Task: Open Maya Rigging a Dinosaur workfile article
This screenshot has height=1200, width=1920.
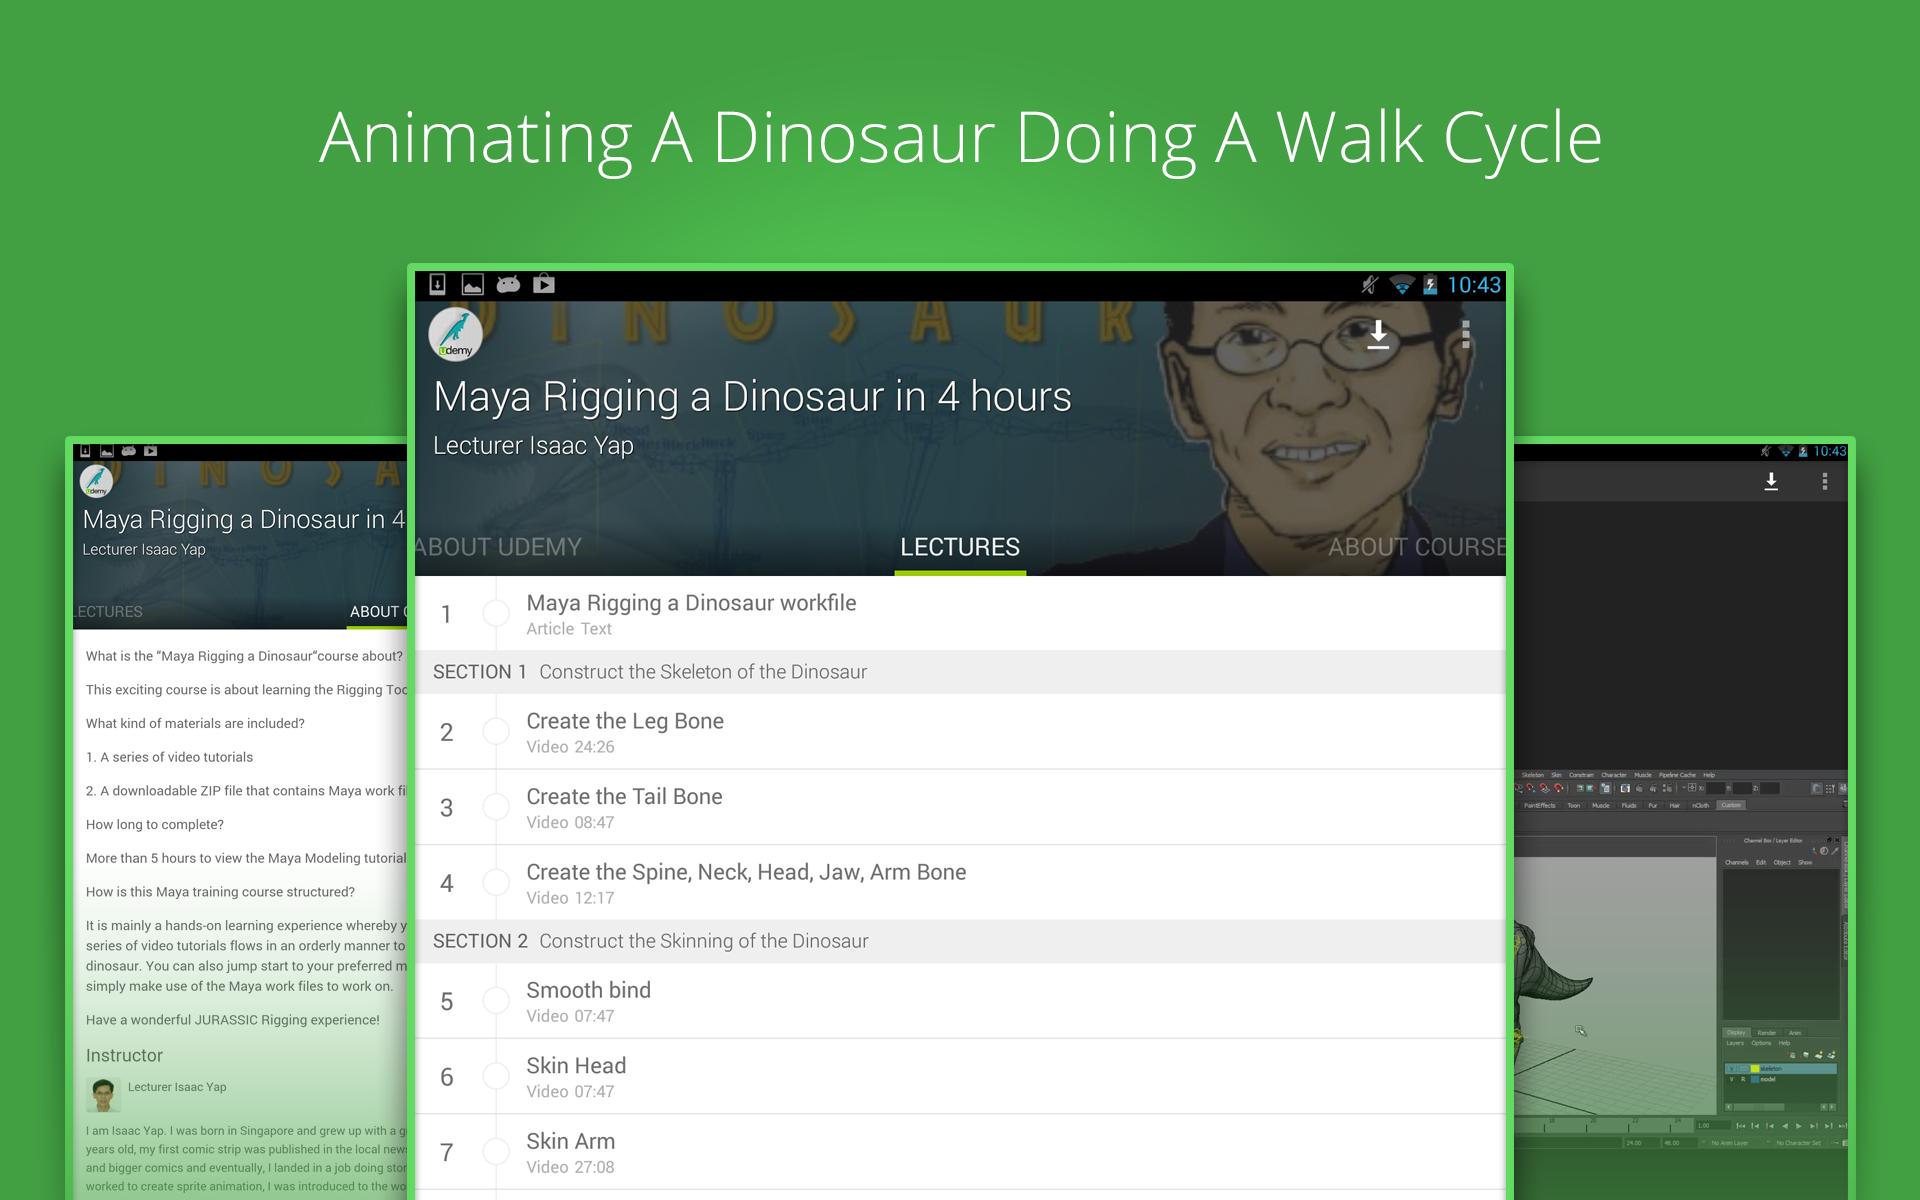Action: coord(691,613)
